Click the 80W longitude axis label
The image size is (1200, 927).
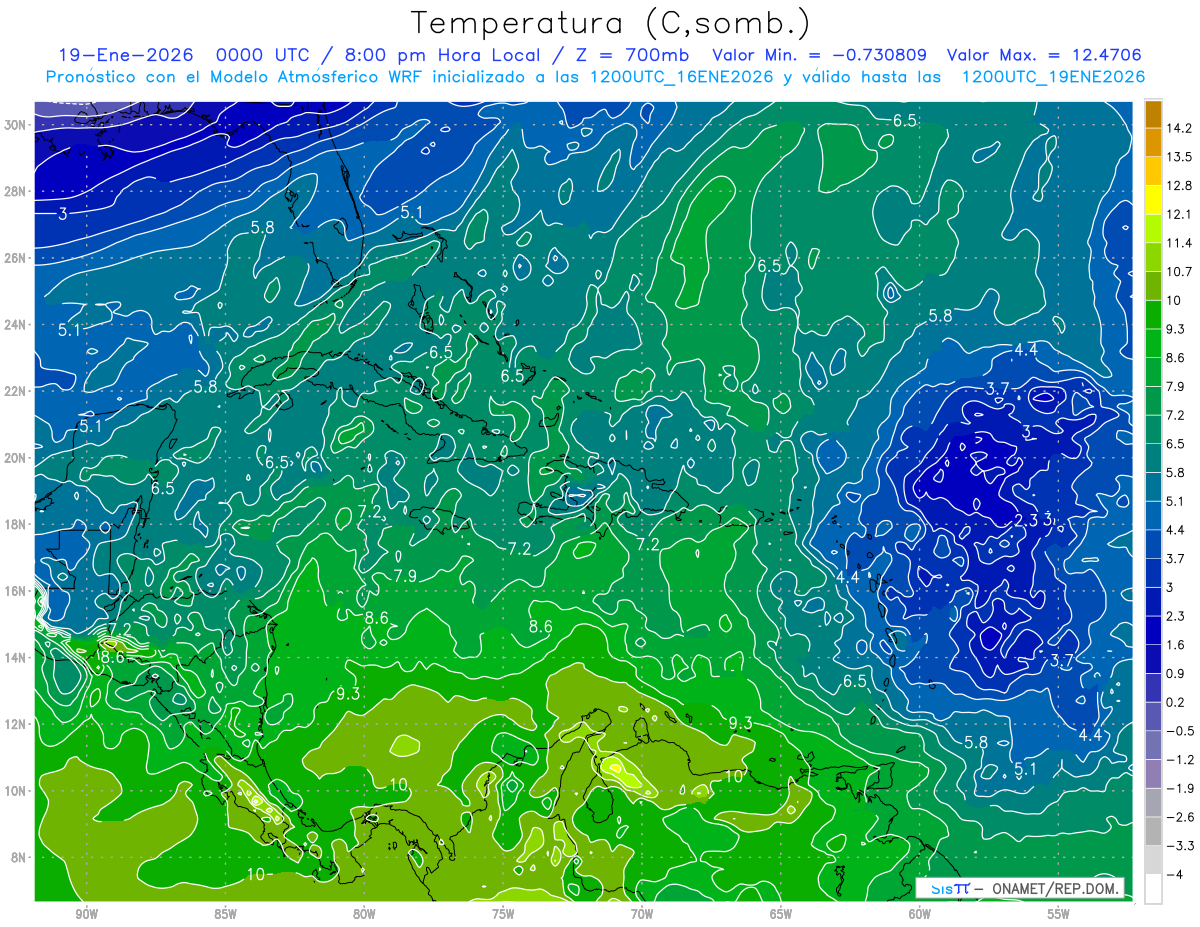(x=364, y=913)
